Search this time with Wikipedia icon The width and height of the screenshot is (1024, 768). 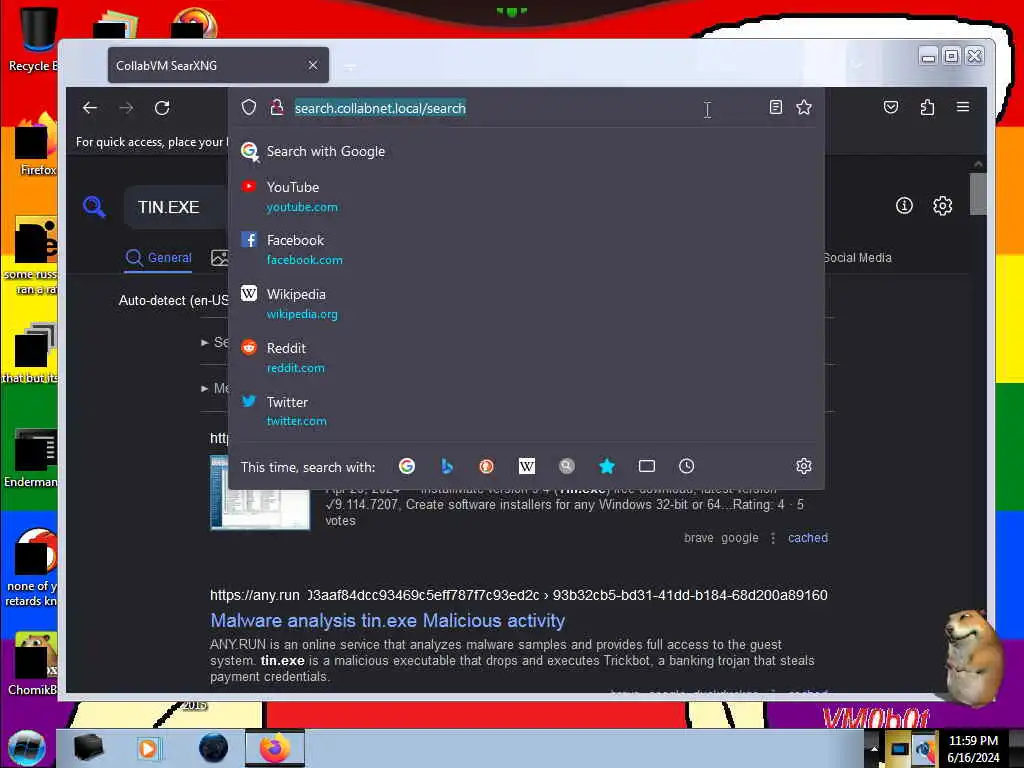(x=526, y=466)
